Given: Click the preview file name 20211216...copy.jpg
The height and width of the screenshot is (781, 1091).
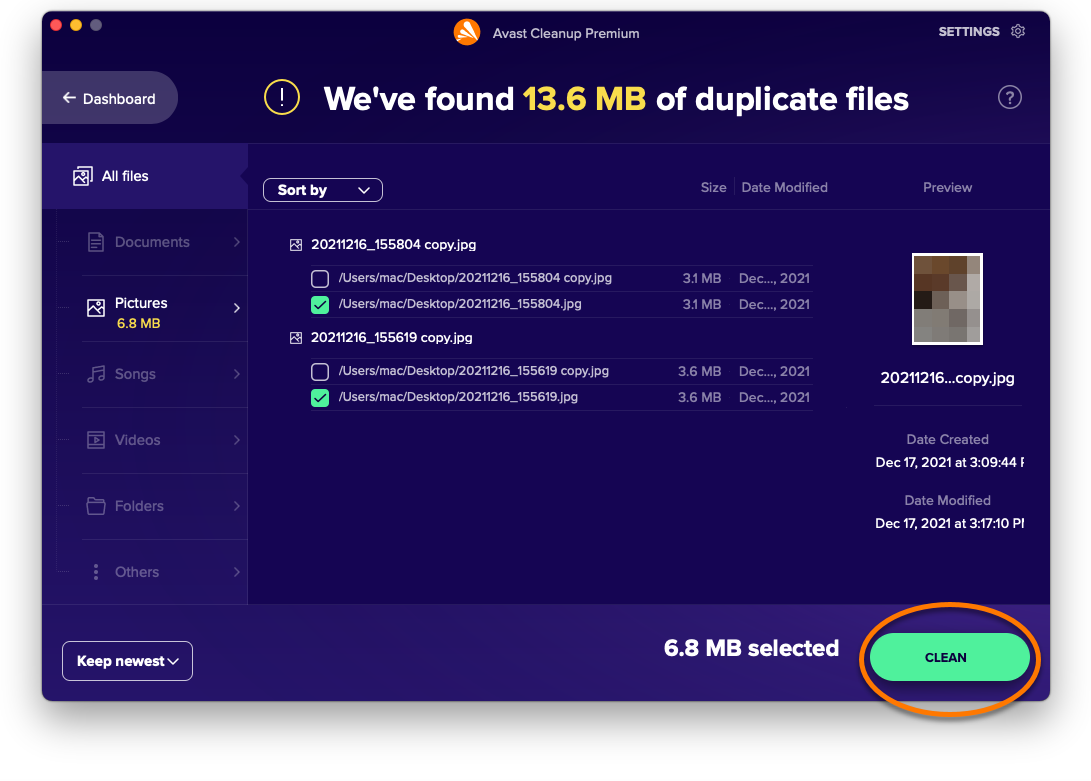Looking at the screenshot, I should 947,378.
